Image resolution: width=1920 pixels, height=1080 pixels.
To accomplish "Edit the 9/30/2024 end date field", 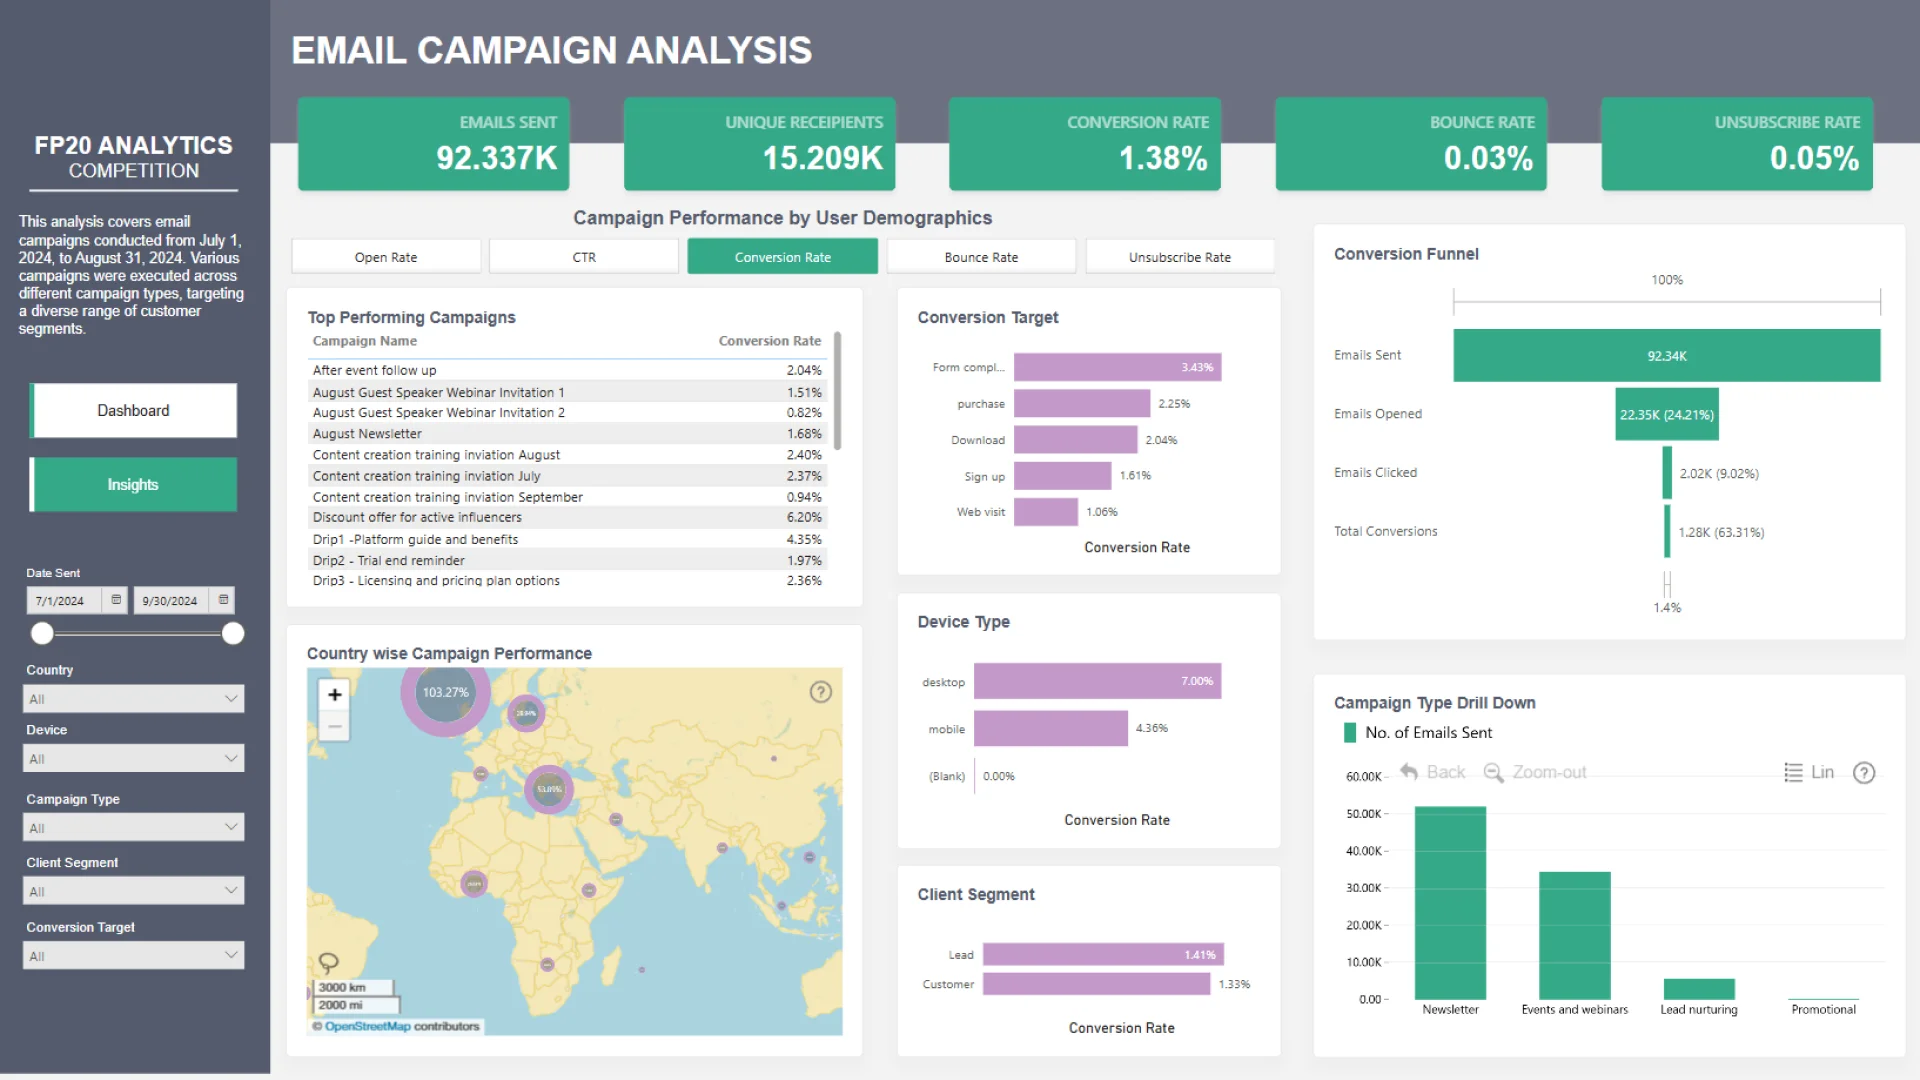I will [x=171, y=601].
